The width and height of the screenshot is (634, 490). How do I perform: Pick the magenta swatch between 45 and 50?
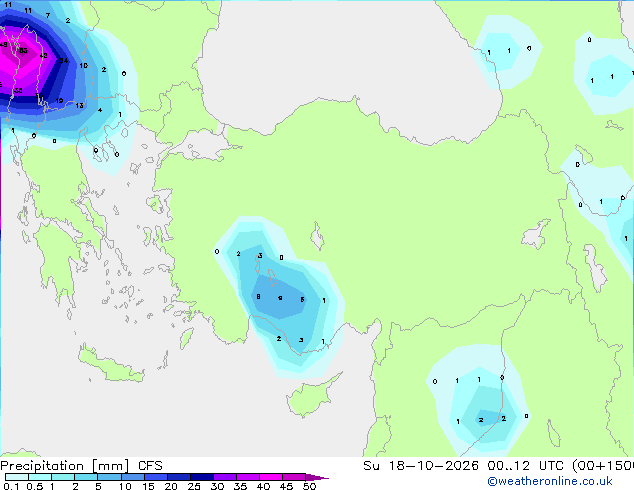[x=294, y=477]
